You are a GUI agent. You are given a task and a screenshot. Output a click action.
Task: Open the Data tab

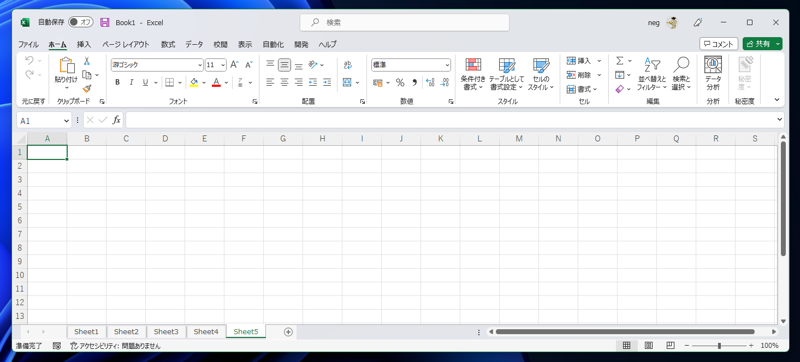click(x=194, y=44)
